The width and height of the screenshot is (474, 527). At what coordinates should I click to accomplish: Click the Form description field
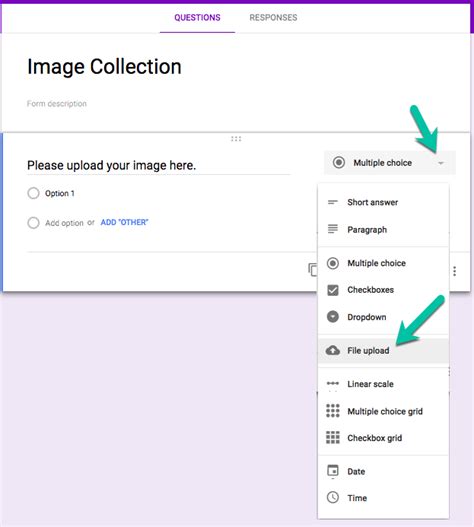coord(57,104)
